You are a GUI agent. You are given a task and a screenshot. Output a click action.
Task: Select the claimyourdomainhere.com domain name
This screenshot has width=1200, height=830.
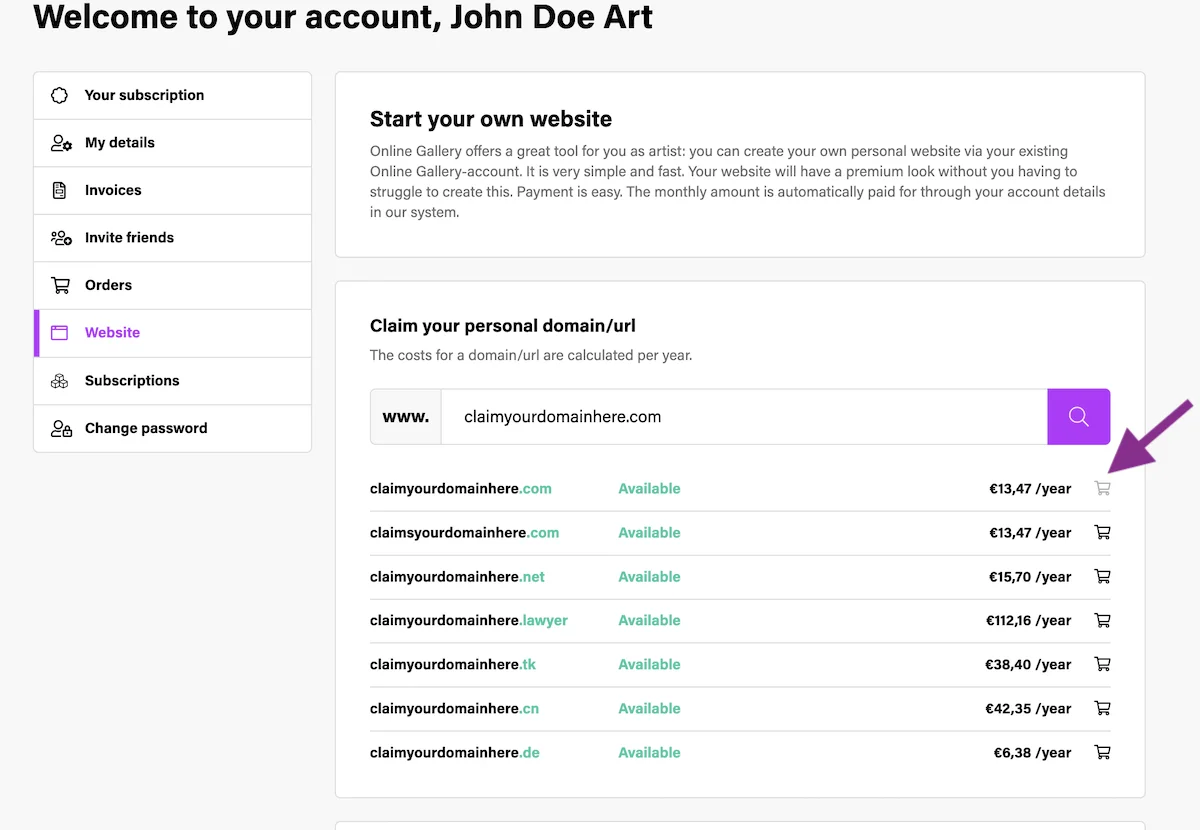pyautogui.click(x=461, y=489)
